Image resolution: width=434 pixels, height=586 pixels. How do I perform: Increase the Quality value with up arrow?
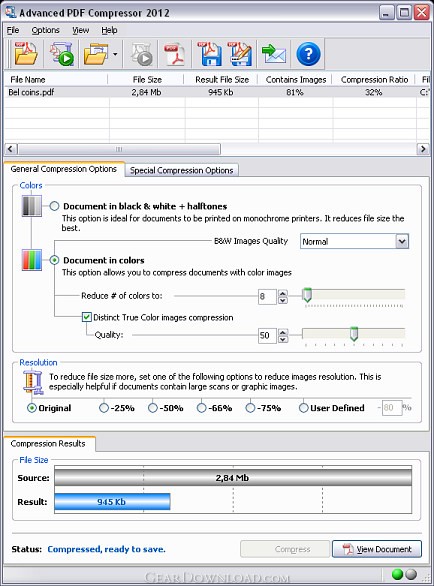point(283,331)
